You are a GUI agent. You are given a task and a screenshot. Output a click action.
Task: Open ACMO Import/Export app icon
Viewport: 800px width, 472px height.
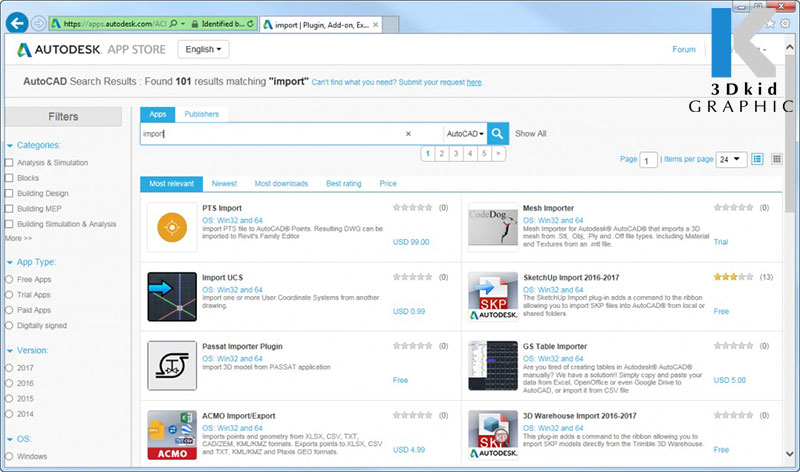(172, 435)
